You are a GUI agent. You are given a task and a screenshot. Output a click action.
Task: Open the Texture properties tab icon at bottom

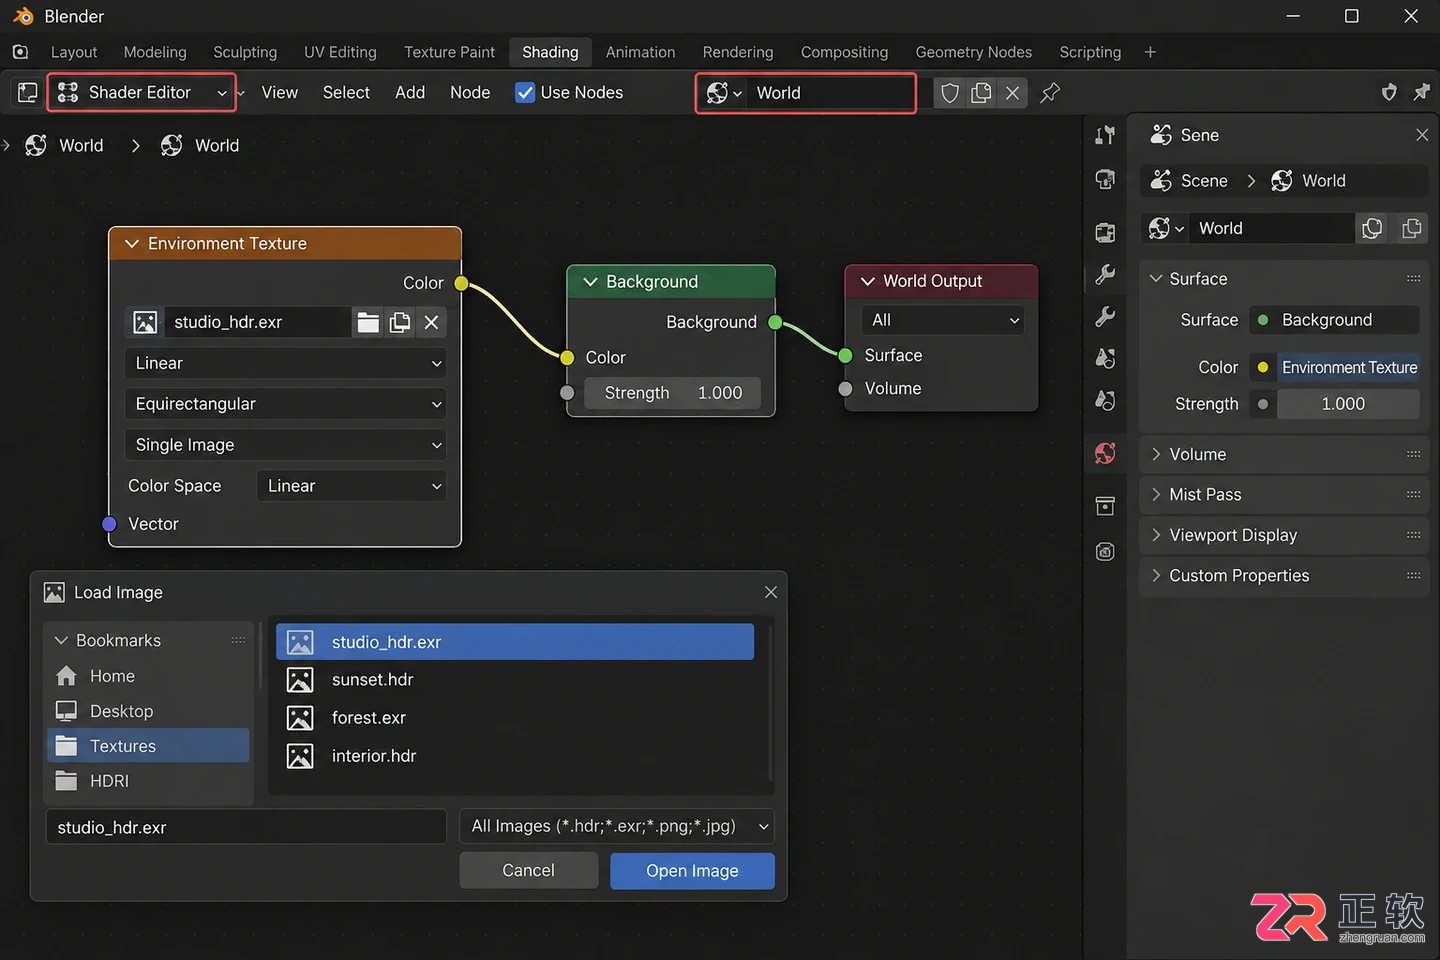click(1105, 551)
